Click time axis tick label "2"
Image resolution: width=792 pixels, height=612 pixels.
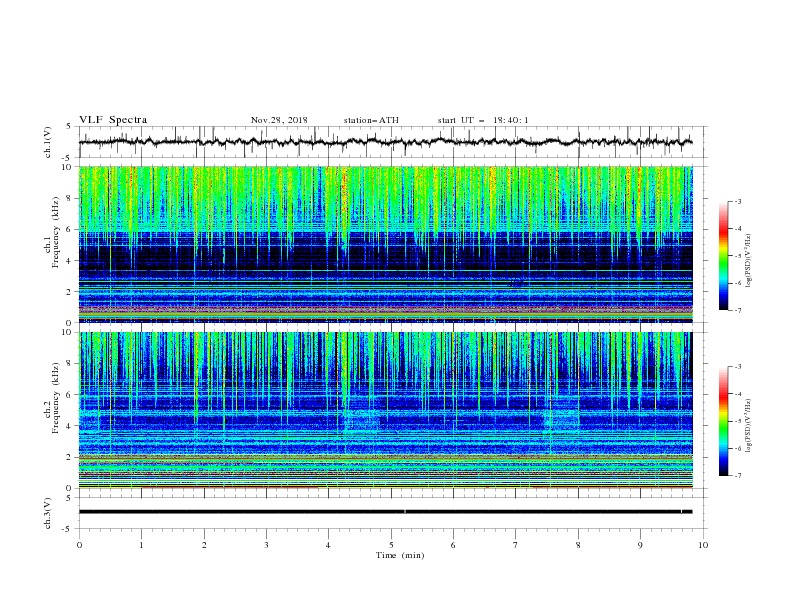point(204,545)
